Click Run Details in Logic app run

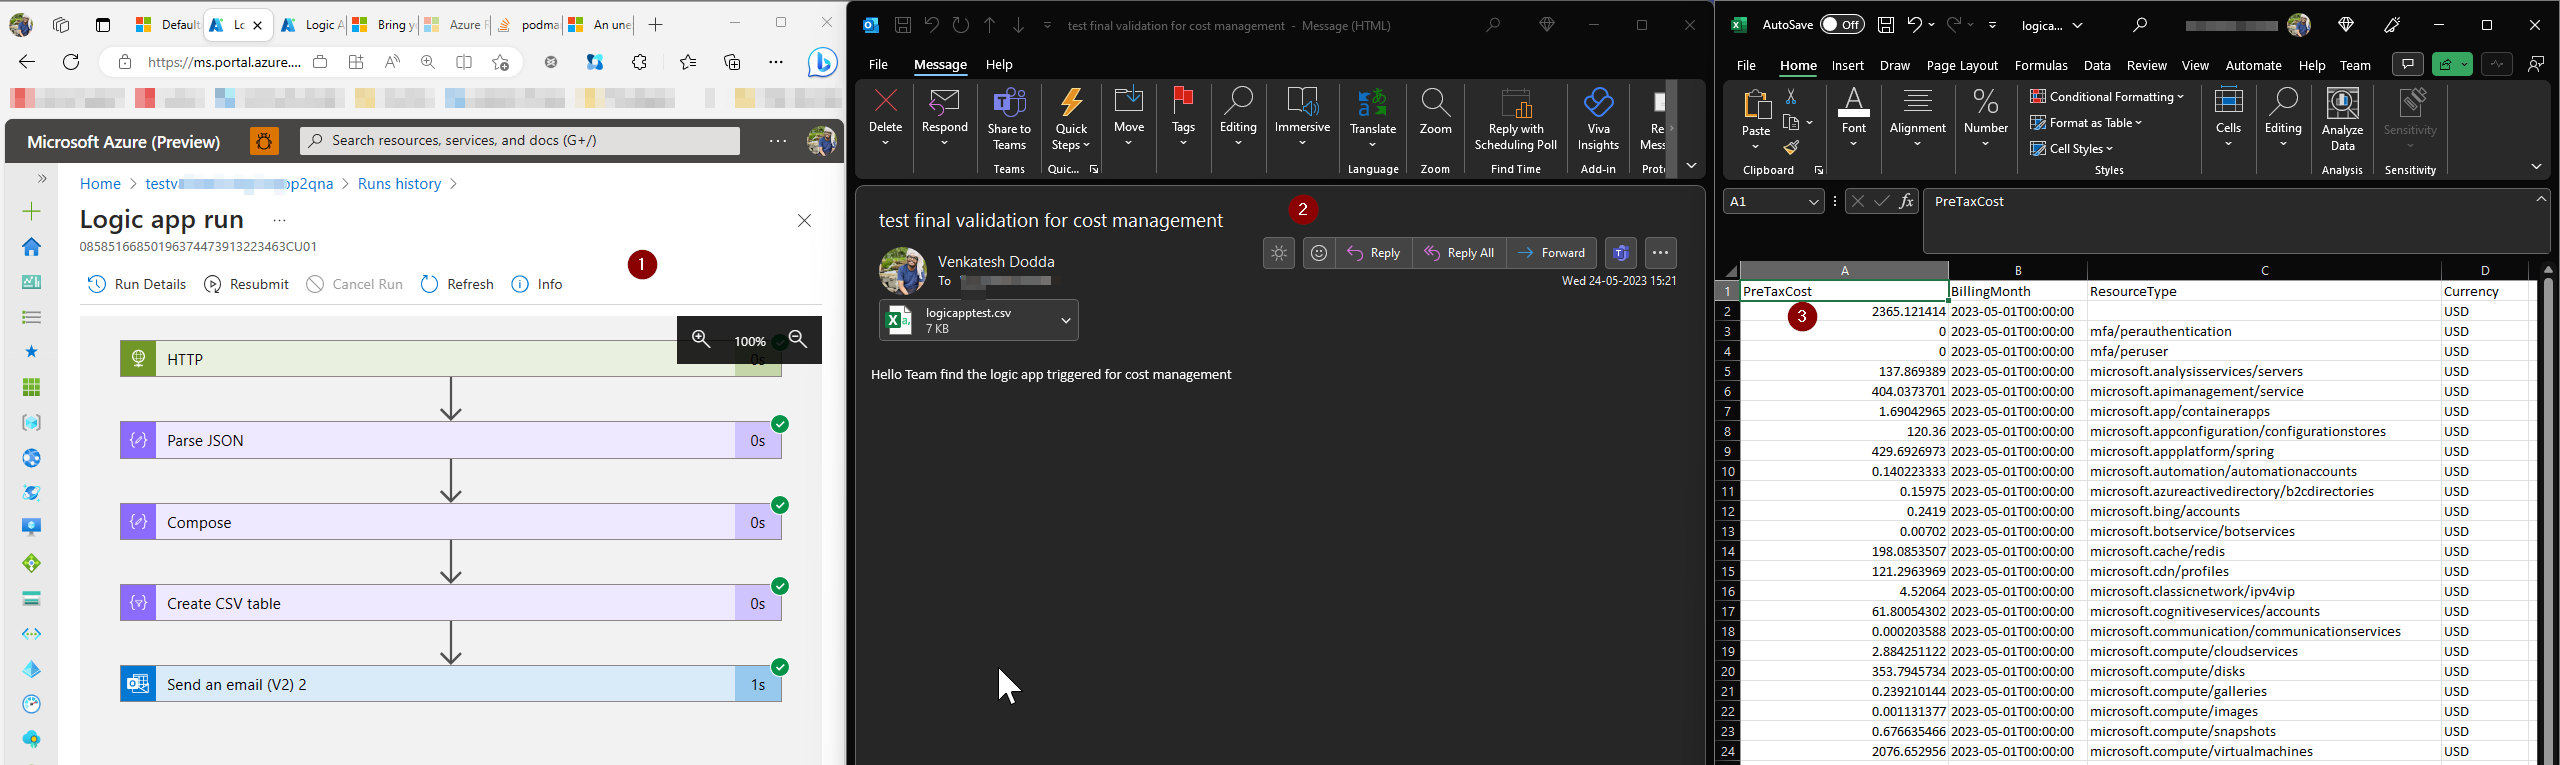(137, 284)
